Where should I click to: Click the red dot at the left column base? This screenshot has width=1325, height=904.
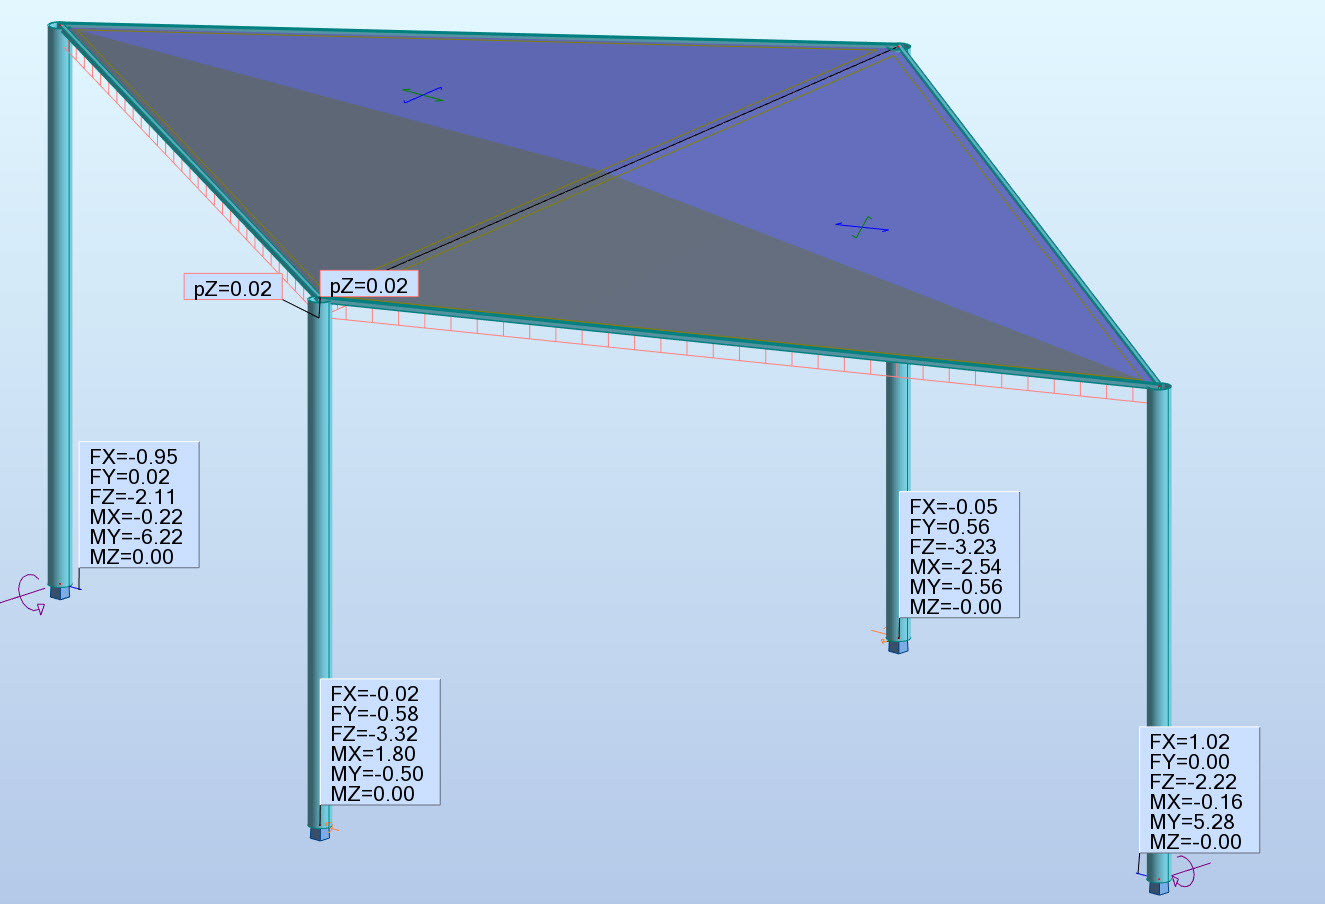coord(60,584)
